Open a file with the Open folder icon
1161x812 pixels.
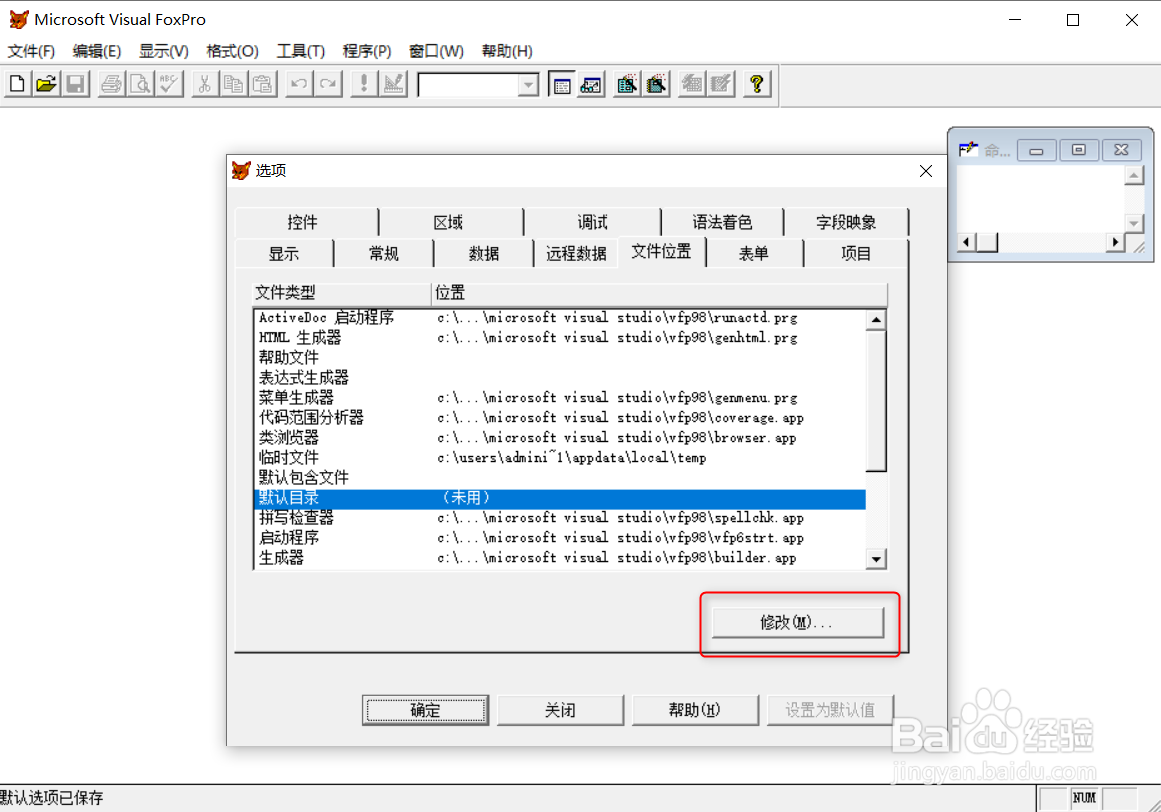coord(46,84)
